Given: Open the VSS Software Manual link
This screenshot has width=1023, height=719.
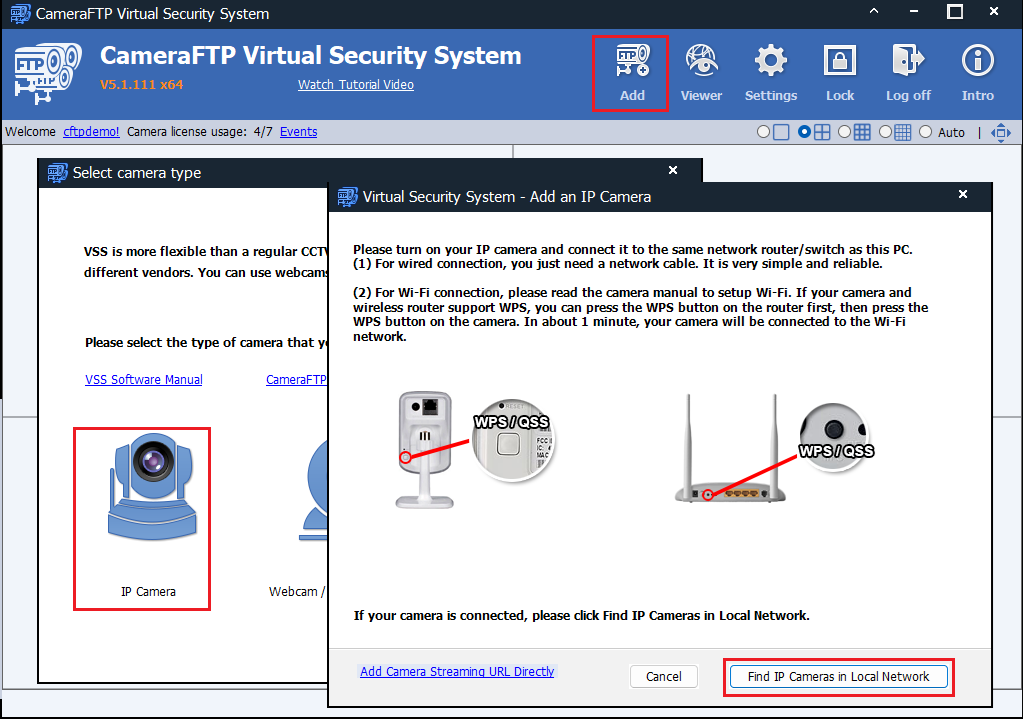Looking at the screenshot, I should click(x=143, y=380).
